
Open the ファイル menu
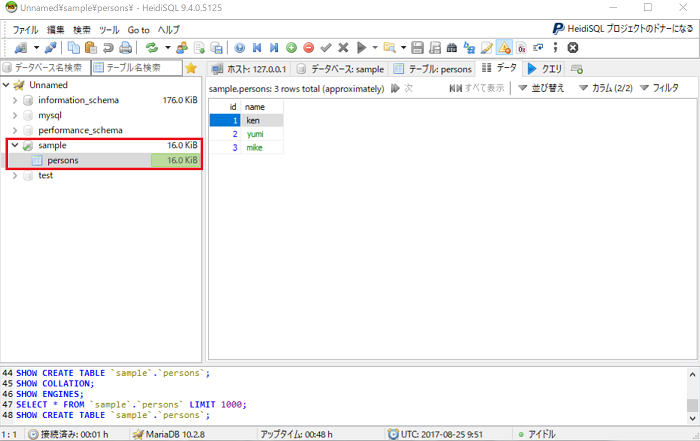pos(25,30)
